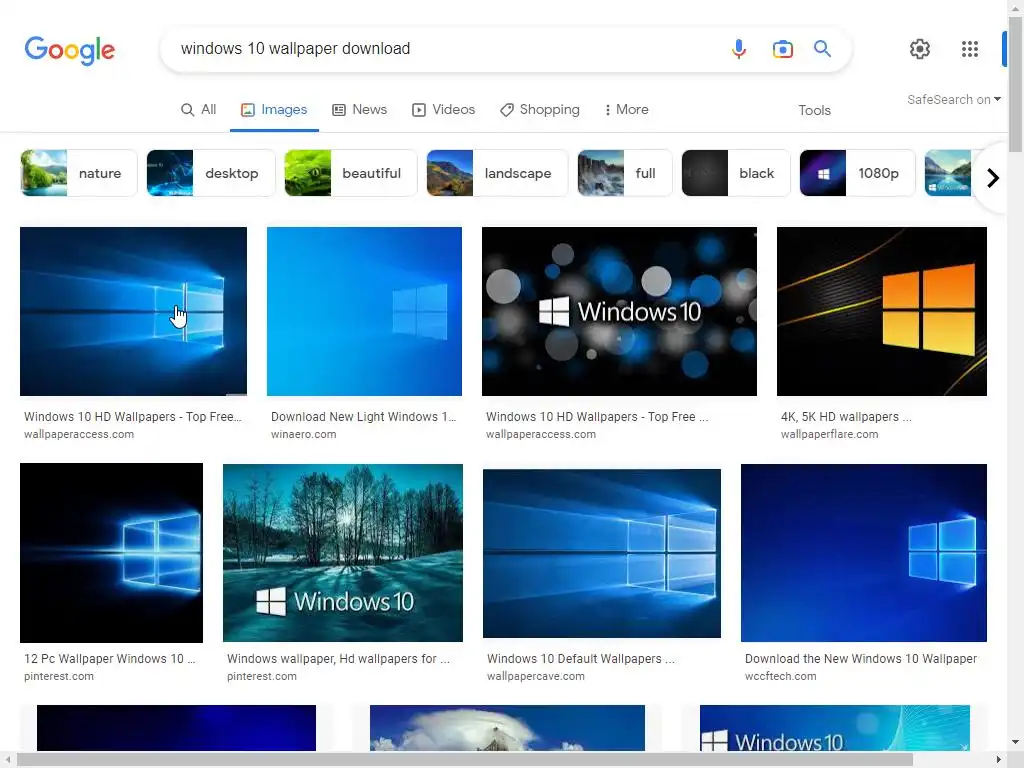Image resolution: width=1024 pixels, height=768 pixels.
Task: Click '4K, 5K HD wallpapers ...' title
Action: (846, 417)
